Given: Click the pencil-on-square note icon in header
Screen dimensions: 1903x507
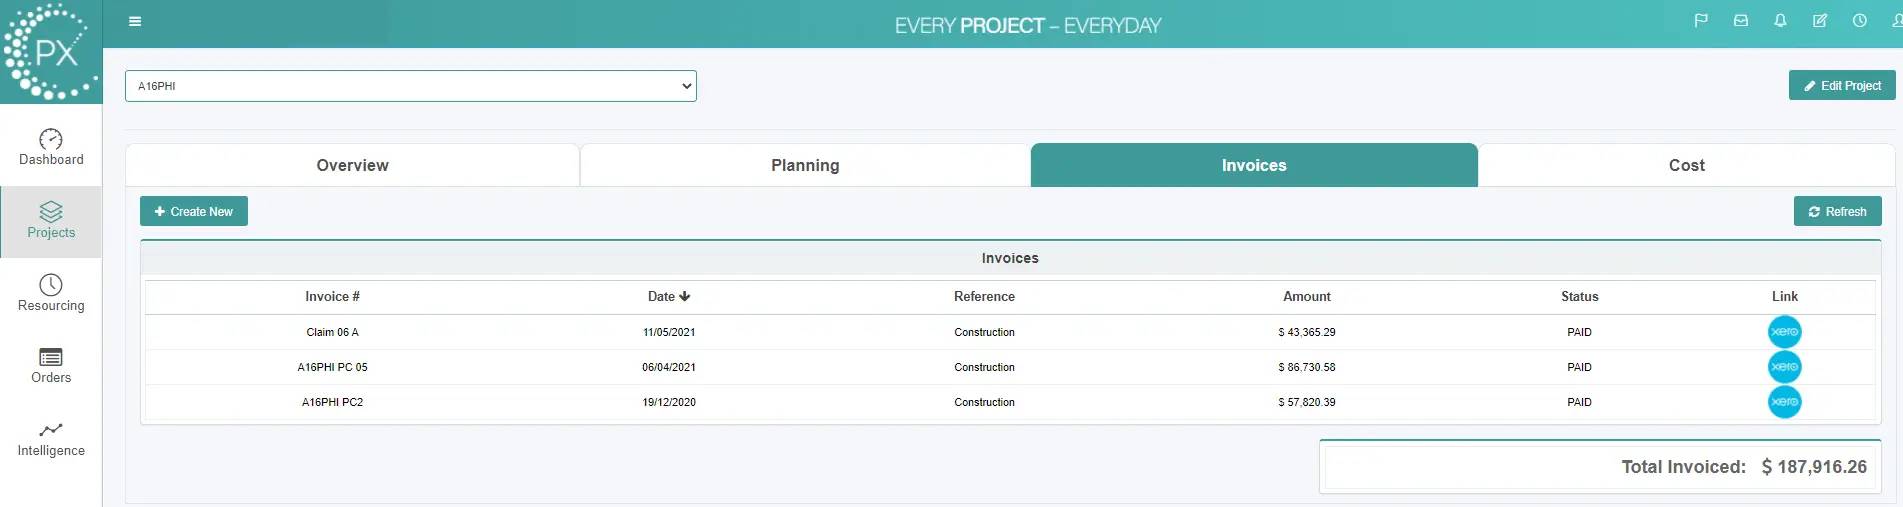Looking at the screenshot, I should pos(1820,21).
